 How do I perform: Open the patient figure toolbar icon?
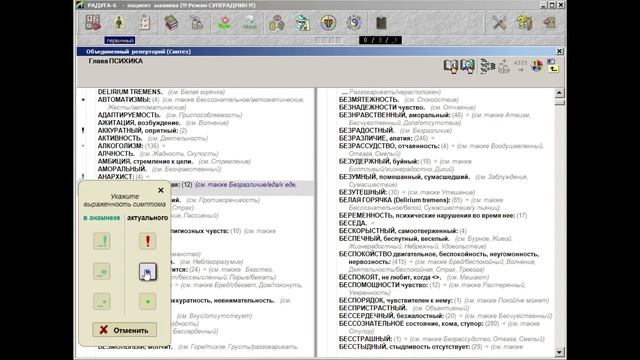point(119,23)
